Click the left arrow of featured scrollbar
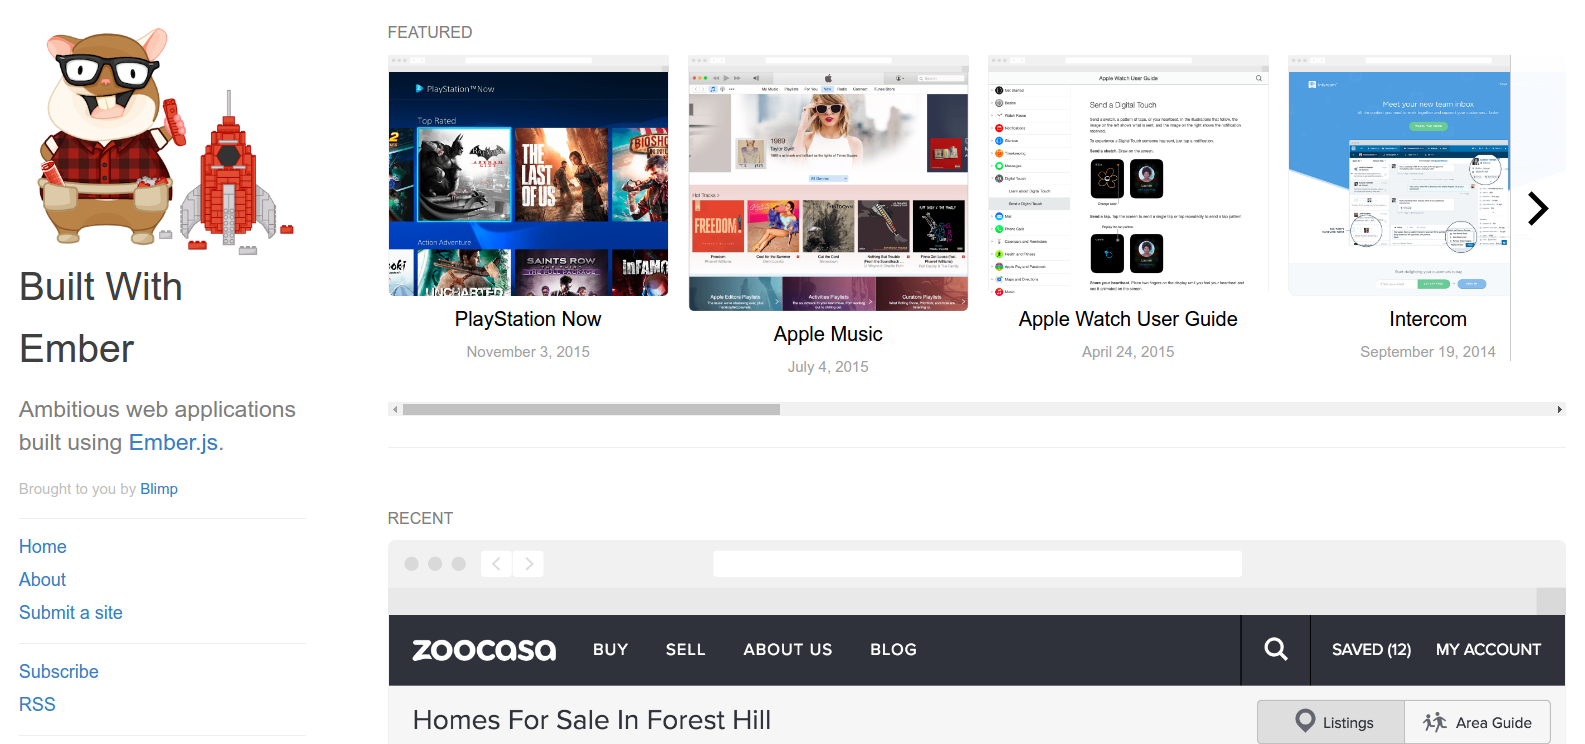 [x=395, y=409]
